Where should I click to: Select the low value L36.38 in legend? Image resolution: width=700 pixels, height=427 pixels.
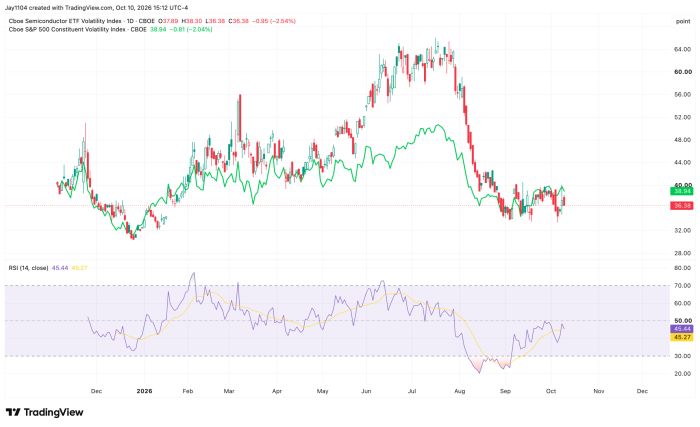click(x=215, y=21)
